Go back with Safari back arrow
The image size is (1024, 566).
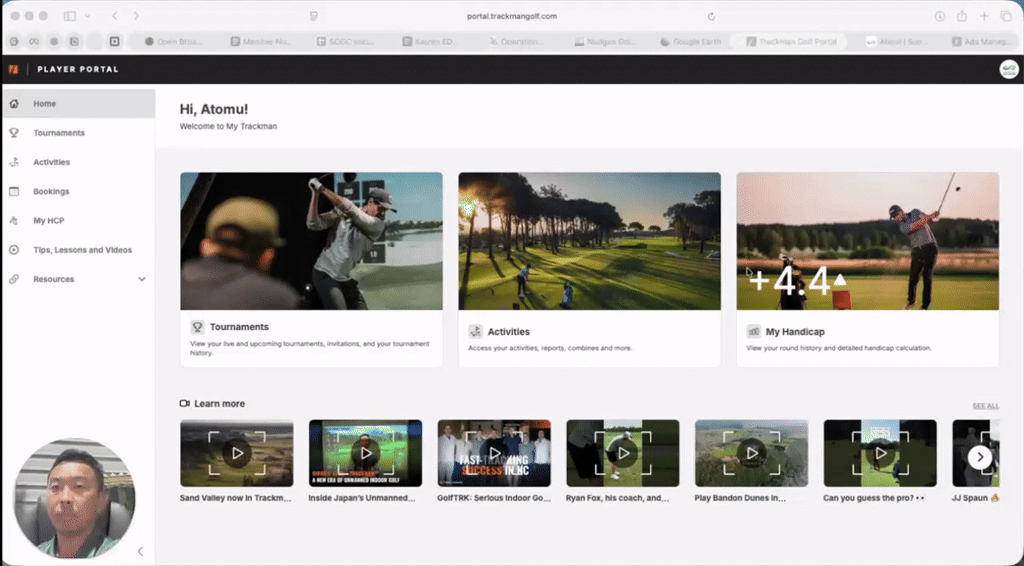[115, 16]
